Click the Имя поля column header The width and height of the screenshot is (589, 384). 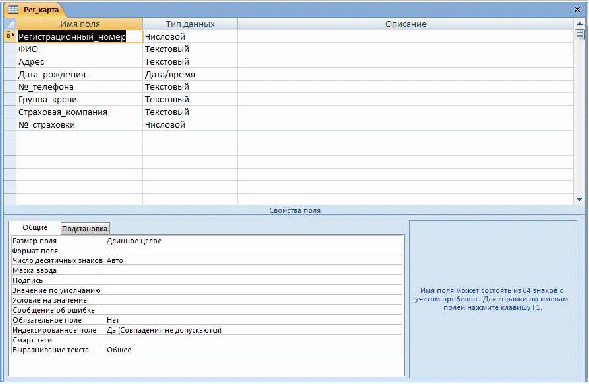(79, 24)
